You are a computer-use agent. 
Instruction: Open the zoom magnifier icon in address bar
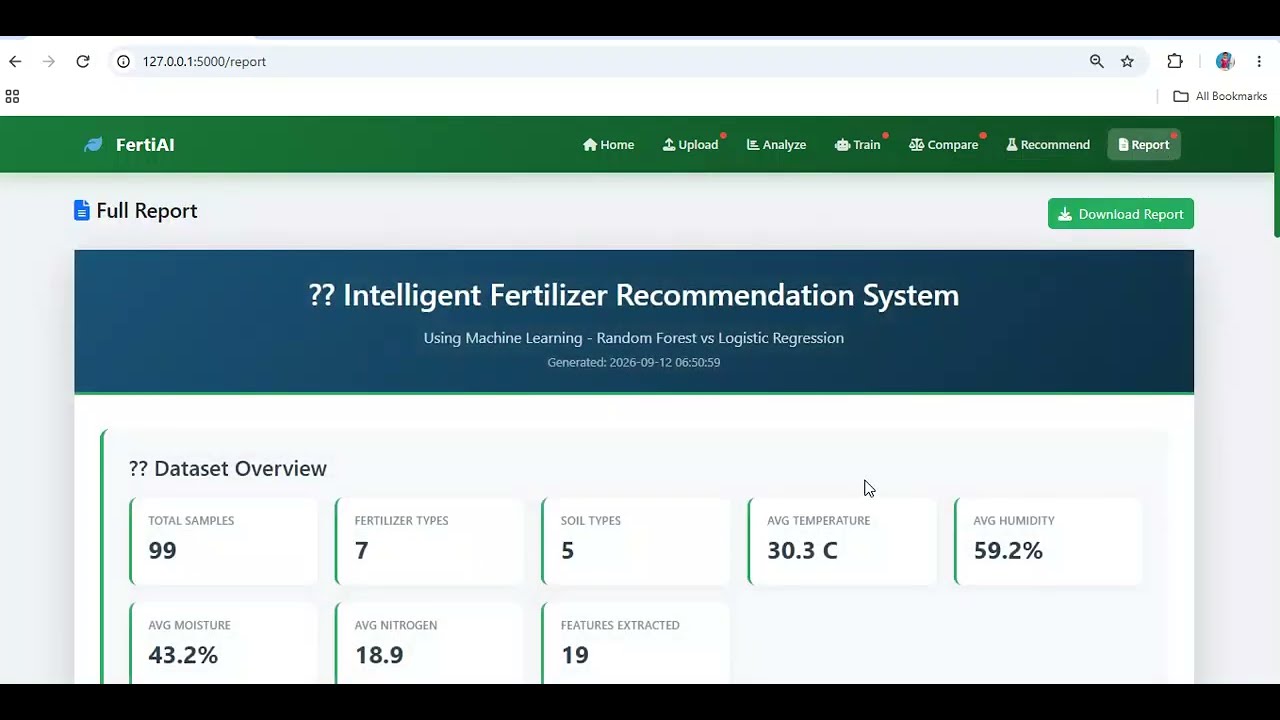coord(1097,61)
